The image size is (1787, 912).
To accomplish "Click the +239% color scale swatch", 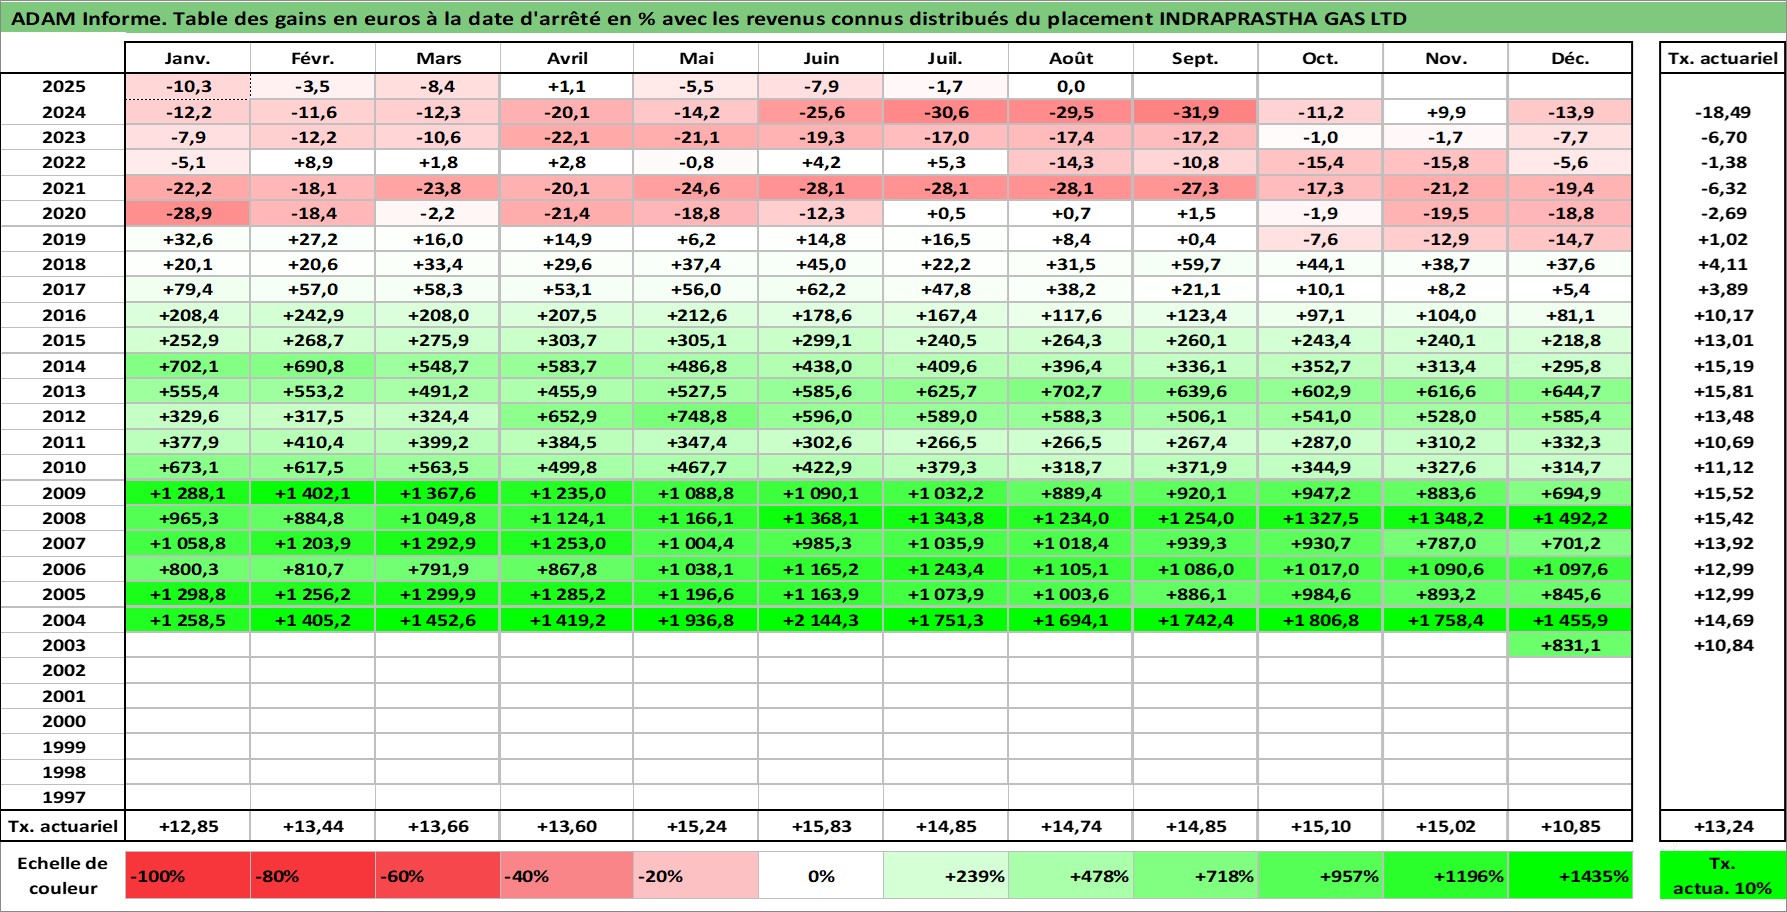I will 945,876.
